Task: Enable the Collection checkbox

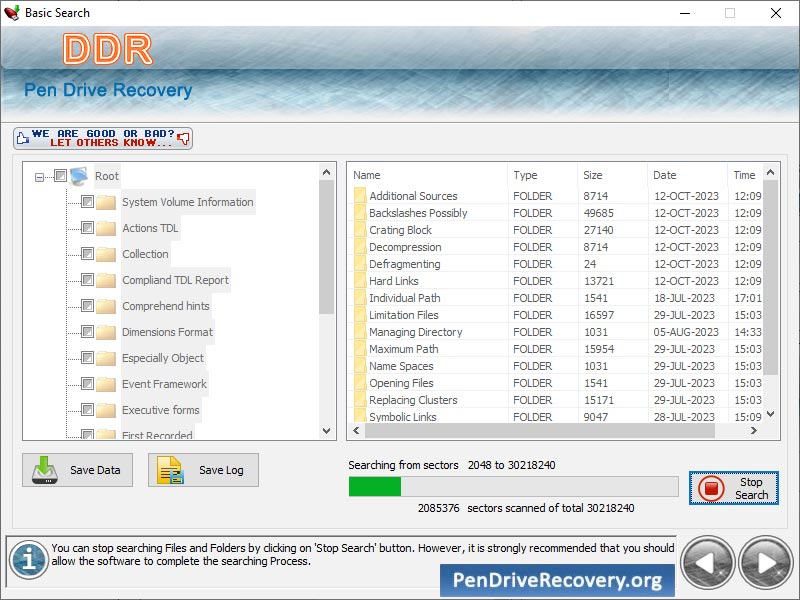Action: coord(89,254)
